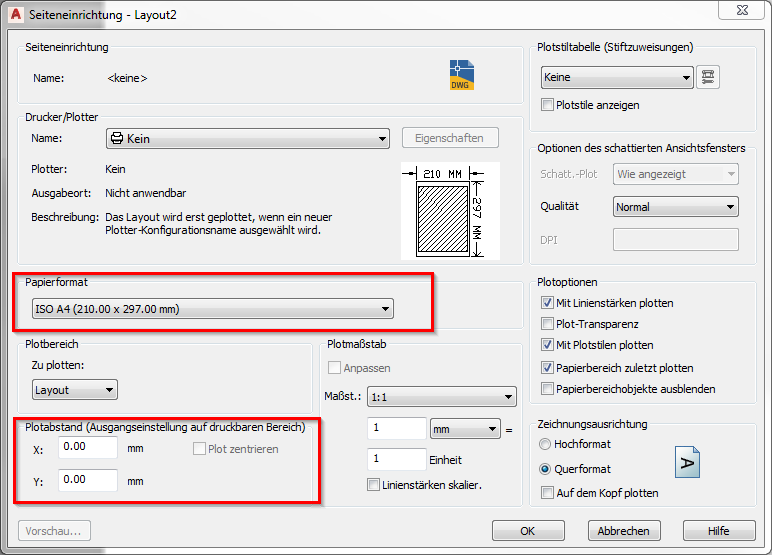
Task: Click the Abbrechen button
Action: pos(624,531)
